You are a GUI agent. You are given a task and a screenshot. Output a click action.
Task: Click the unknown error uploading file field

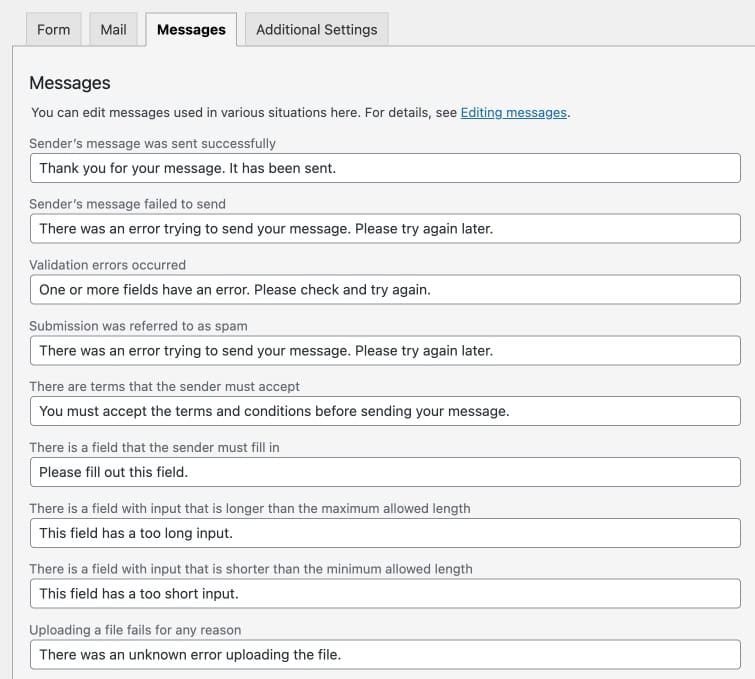385,654
